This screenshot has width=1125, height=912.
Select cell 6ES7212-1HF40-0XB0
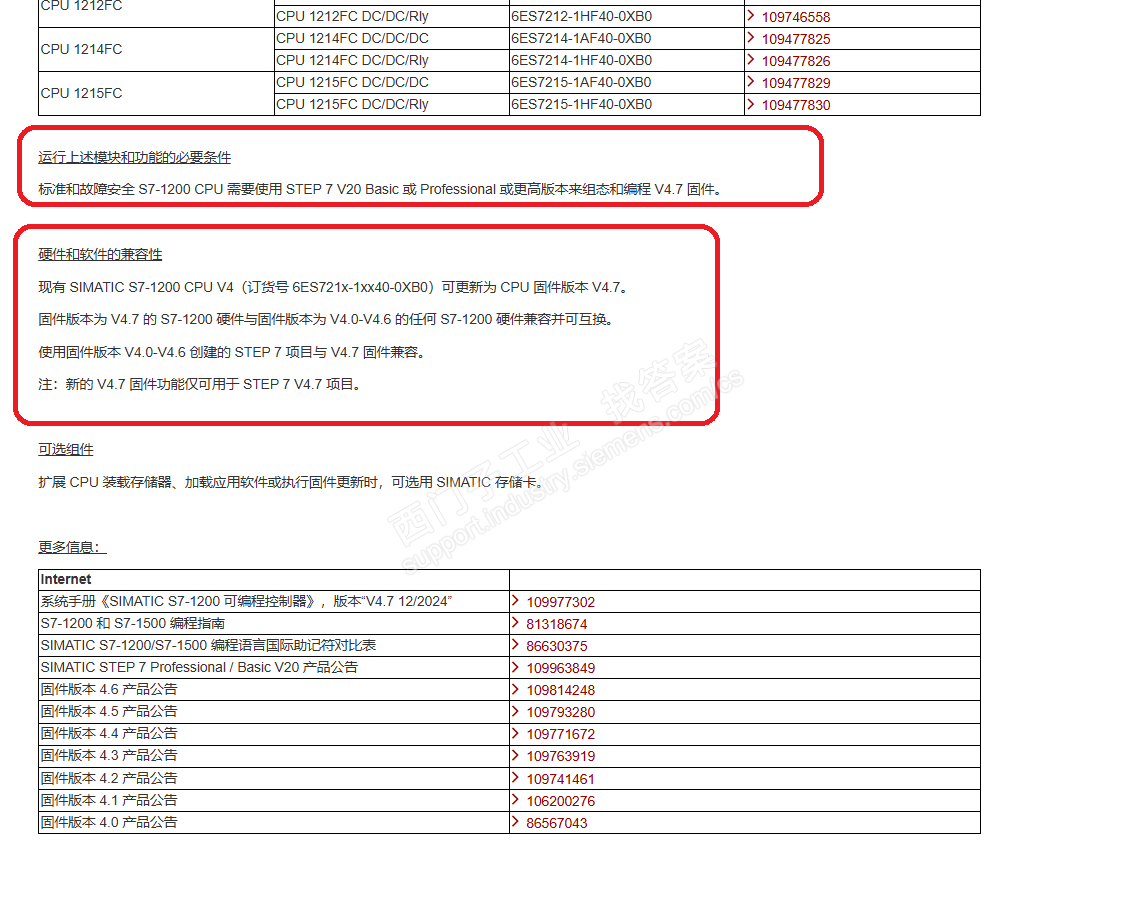point(627,17)
